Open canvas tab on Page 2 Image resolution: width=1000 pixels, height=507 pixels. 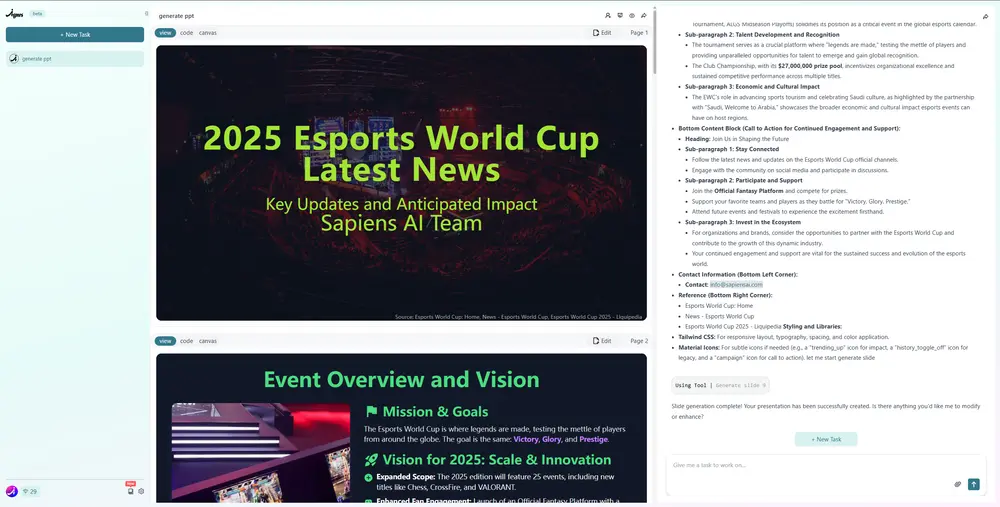click(x=208, y=341)
